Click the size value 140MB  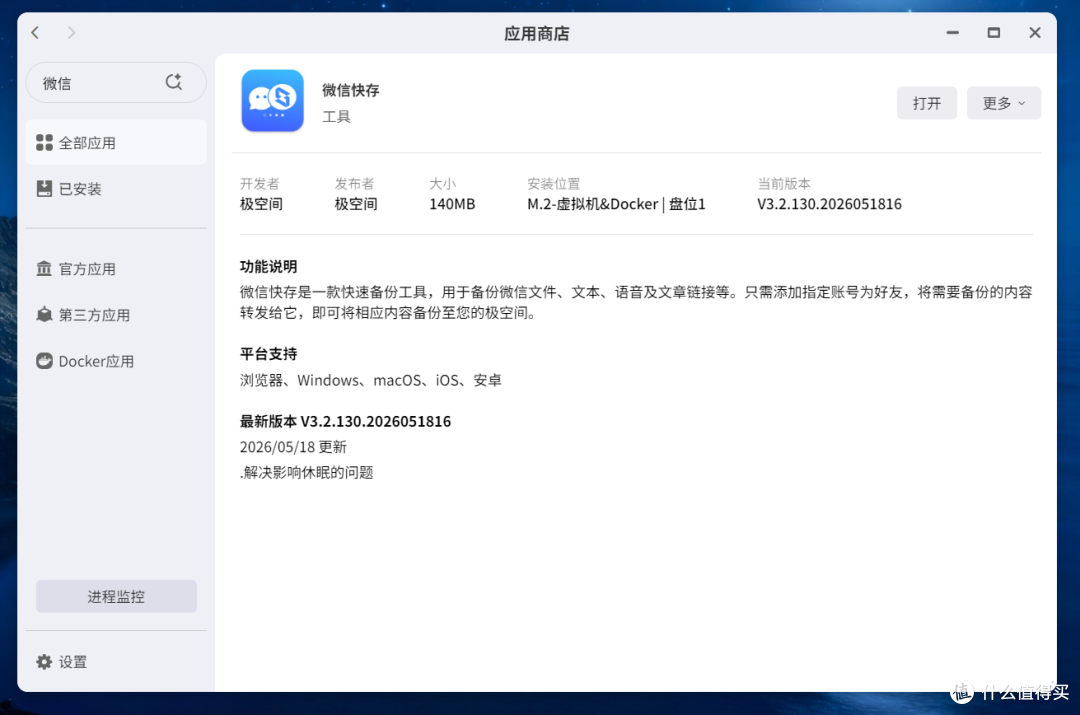452,204
